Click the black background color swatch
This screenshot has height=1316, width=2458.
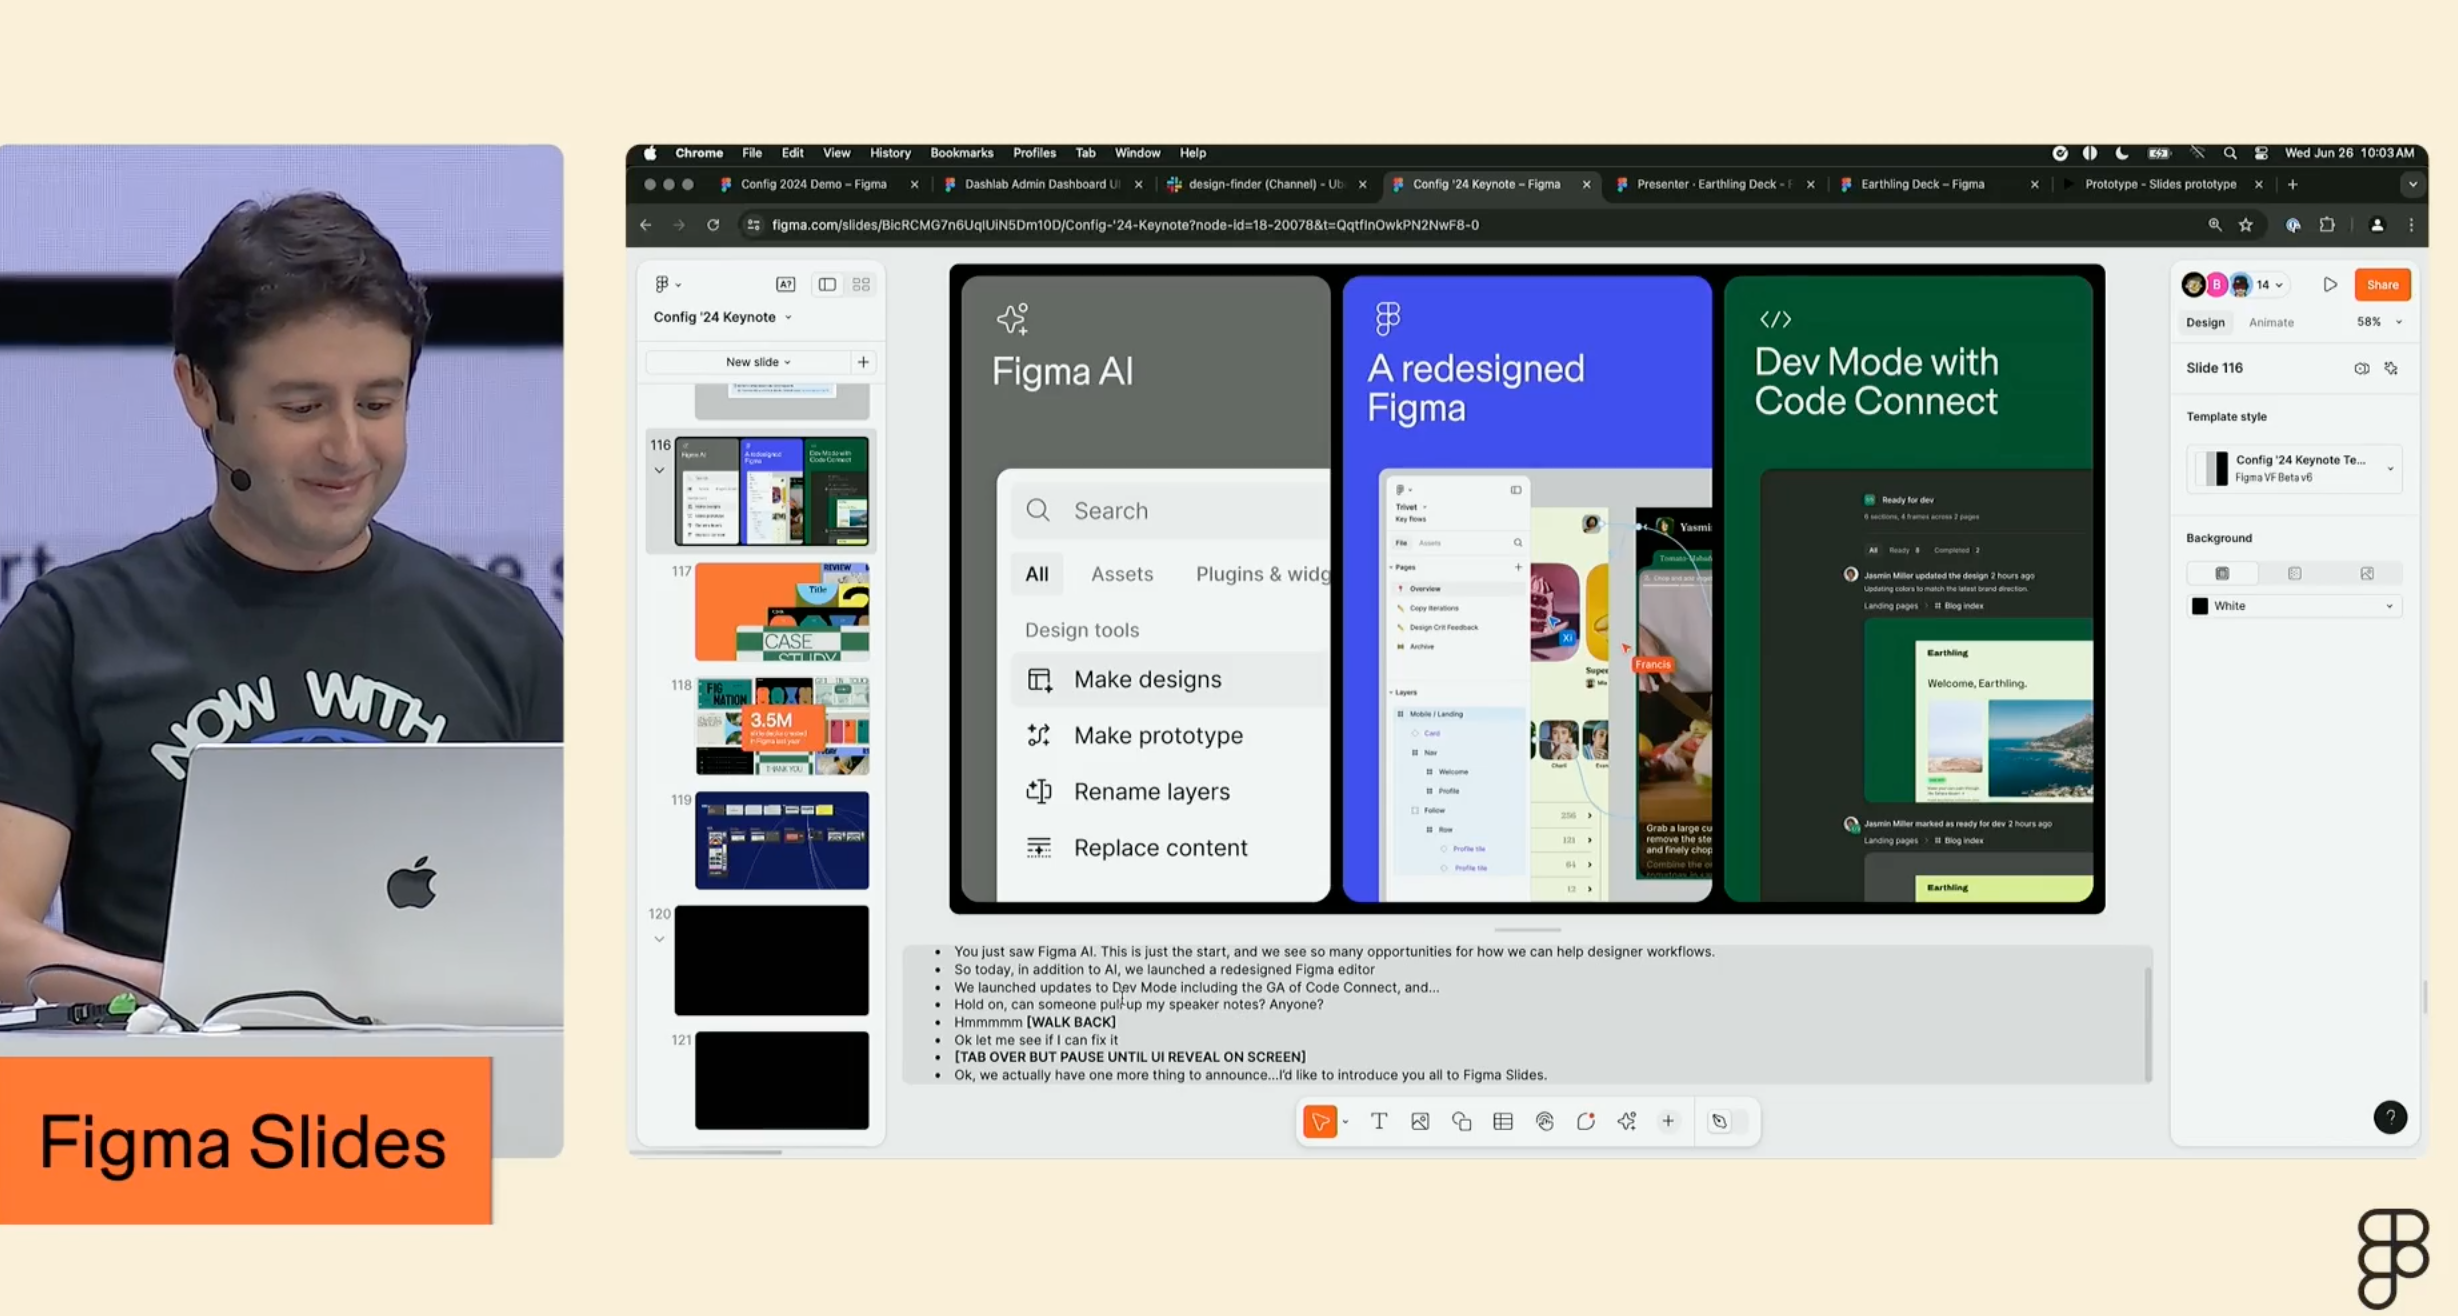click(x=2200, y=606)
